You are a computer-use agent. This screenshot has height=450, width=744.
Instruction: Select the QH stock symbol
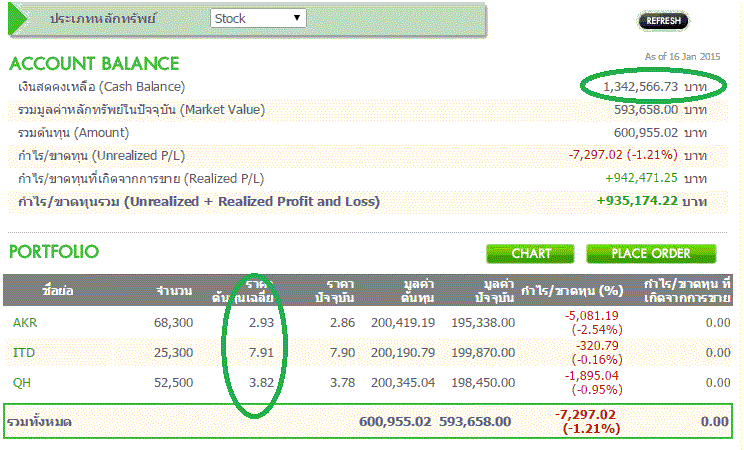[21, 382]
